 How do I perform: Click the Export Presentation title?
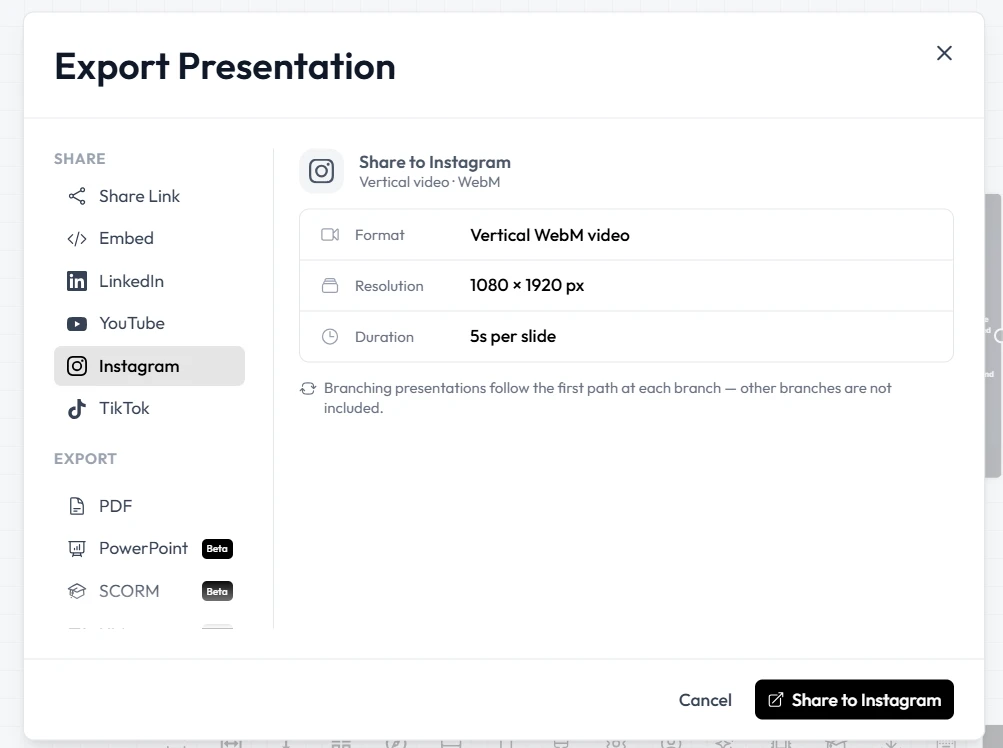click(x=225, y=67)
